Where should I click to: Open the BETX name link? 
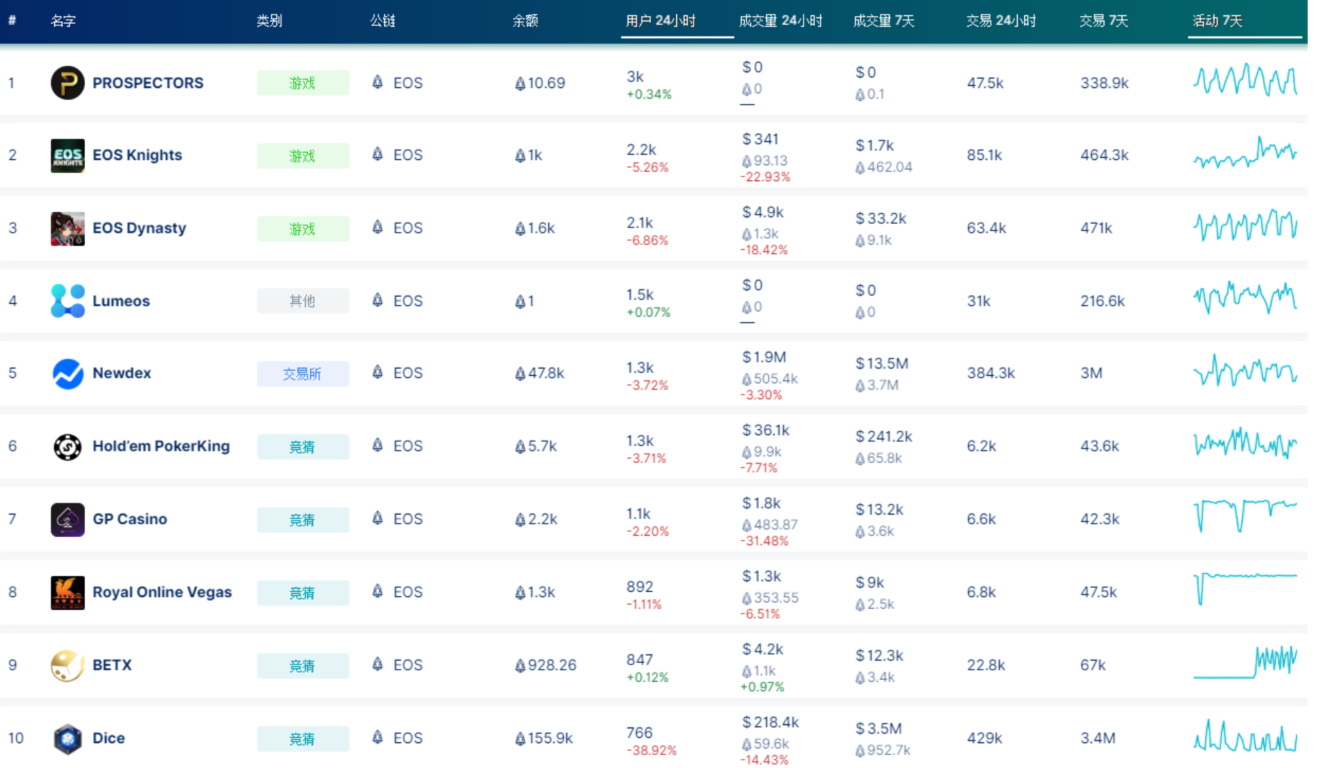[x=112, y=665]
